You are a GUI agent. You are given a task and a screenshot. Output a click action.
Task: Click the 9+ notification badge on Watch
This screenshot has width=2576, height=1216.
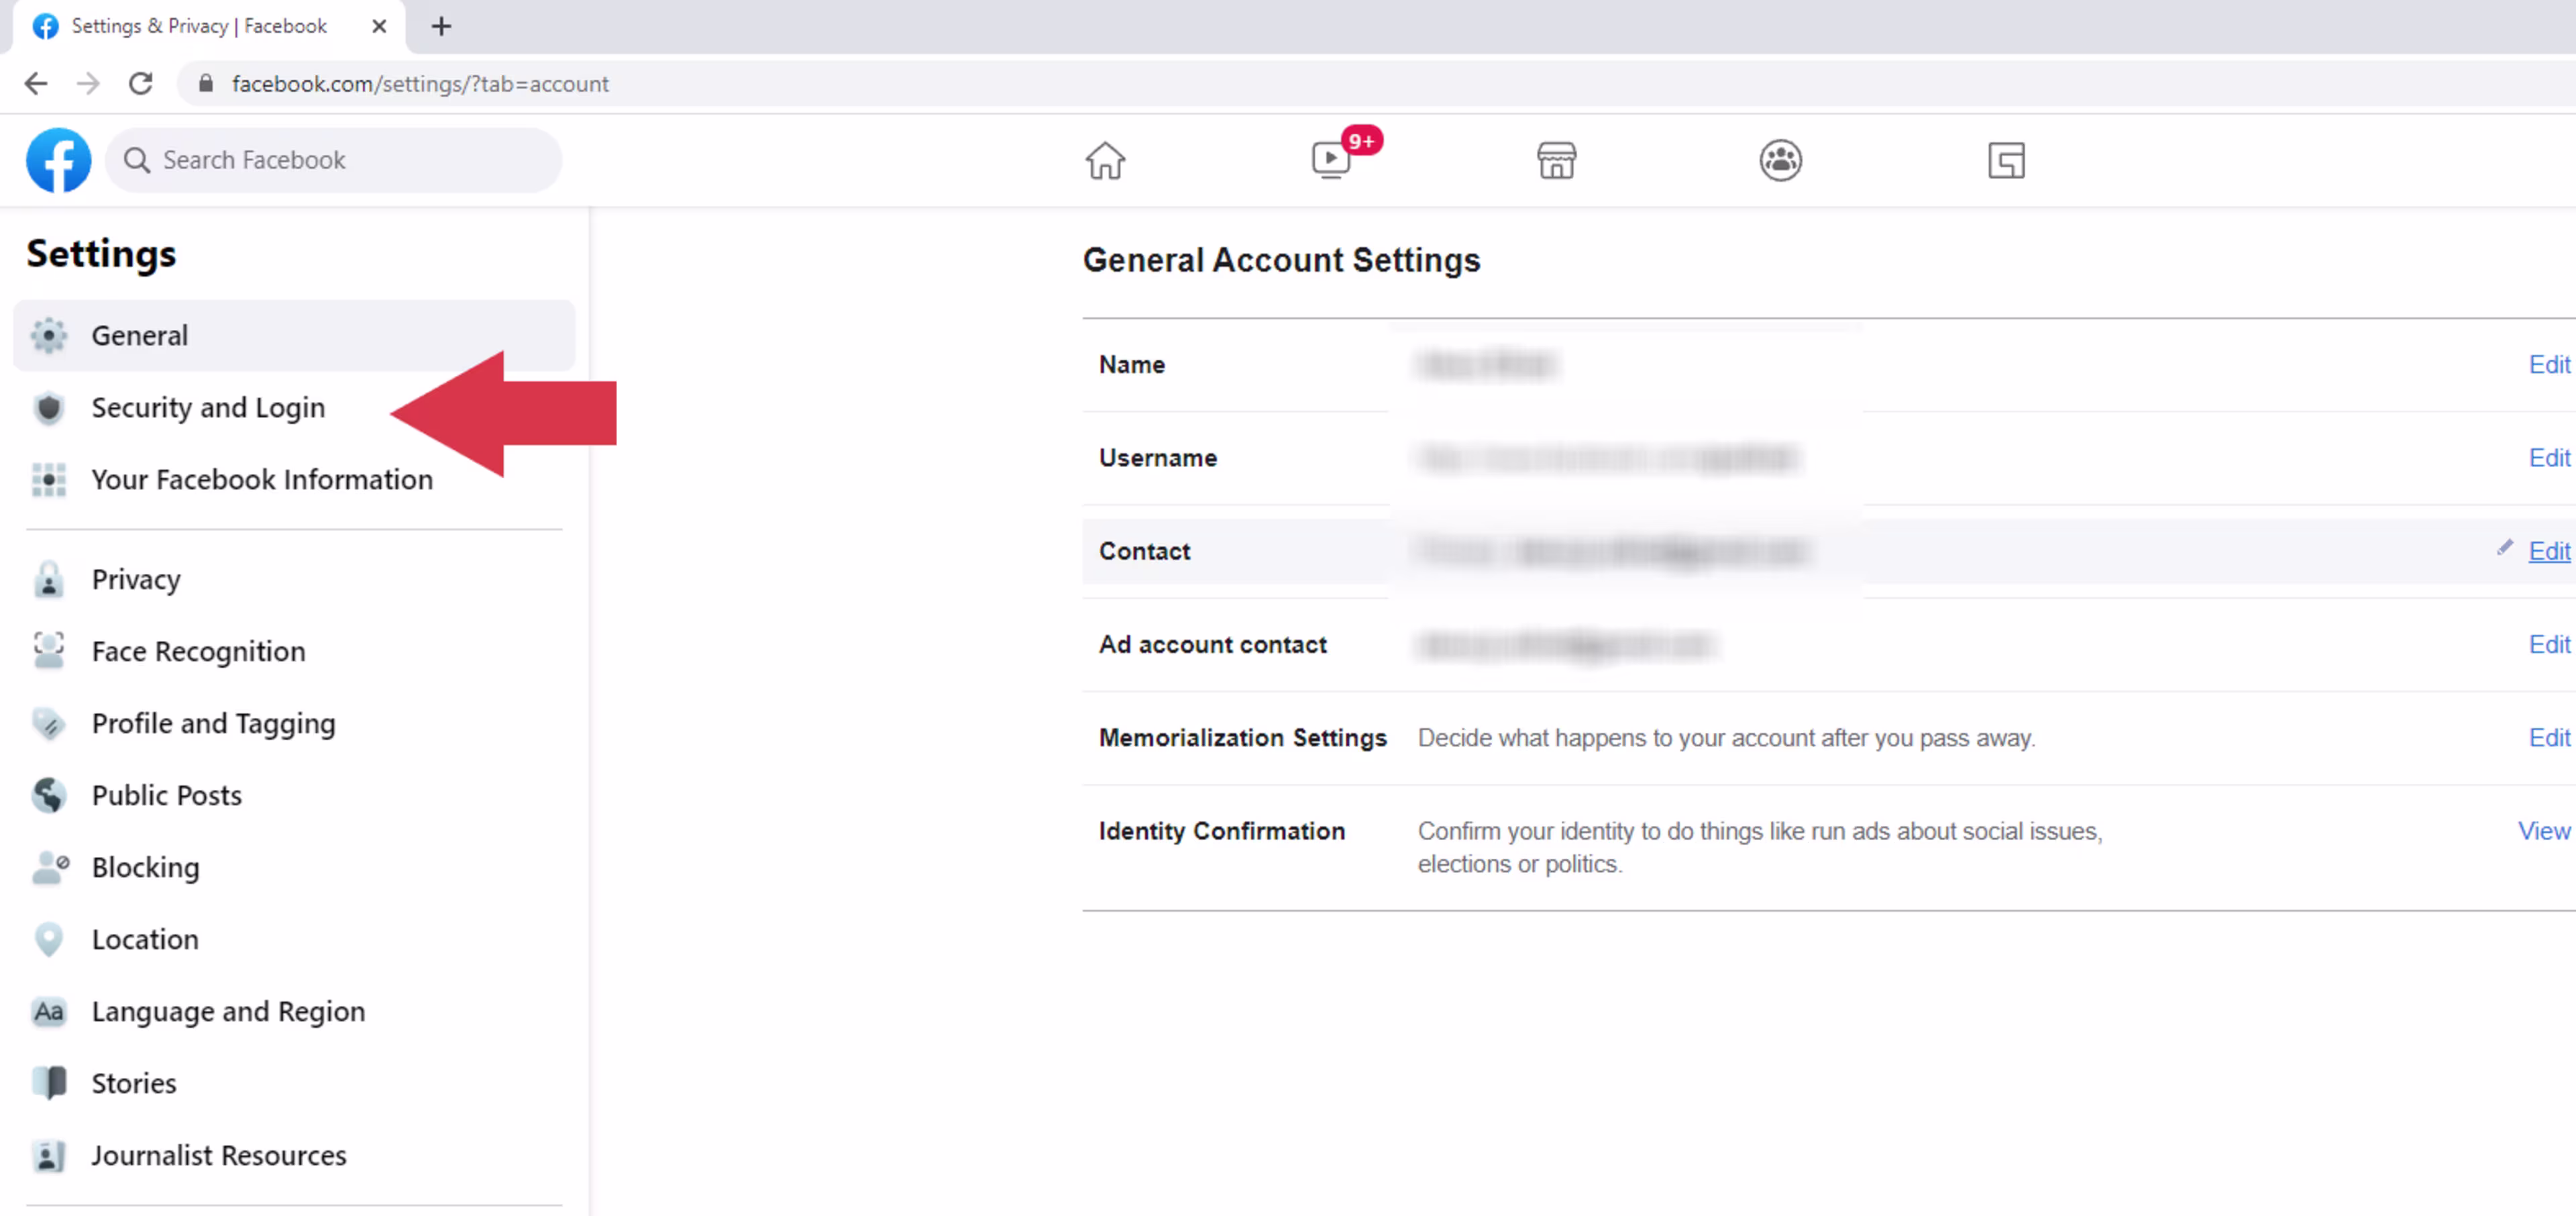[x=1362, y=141]
